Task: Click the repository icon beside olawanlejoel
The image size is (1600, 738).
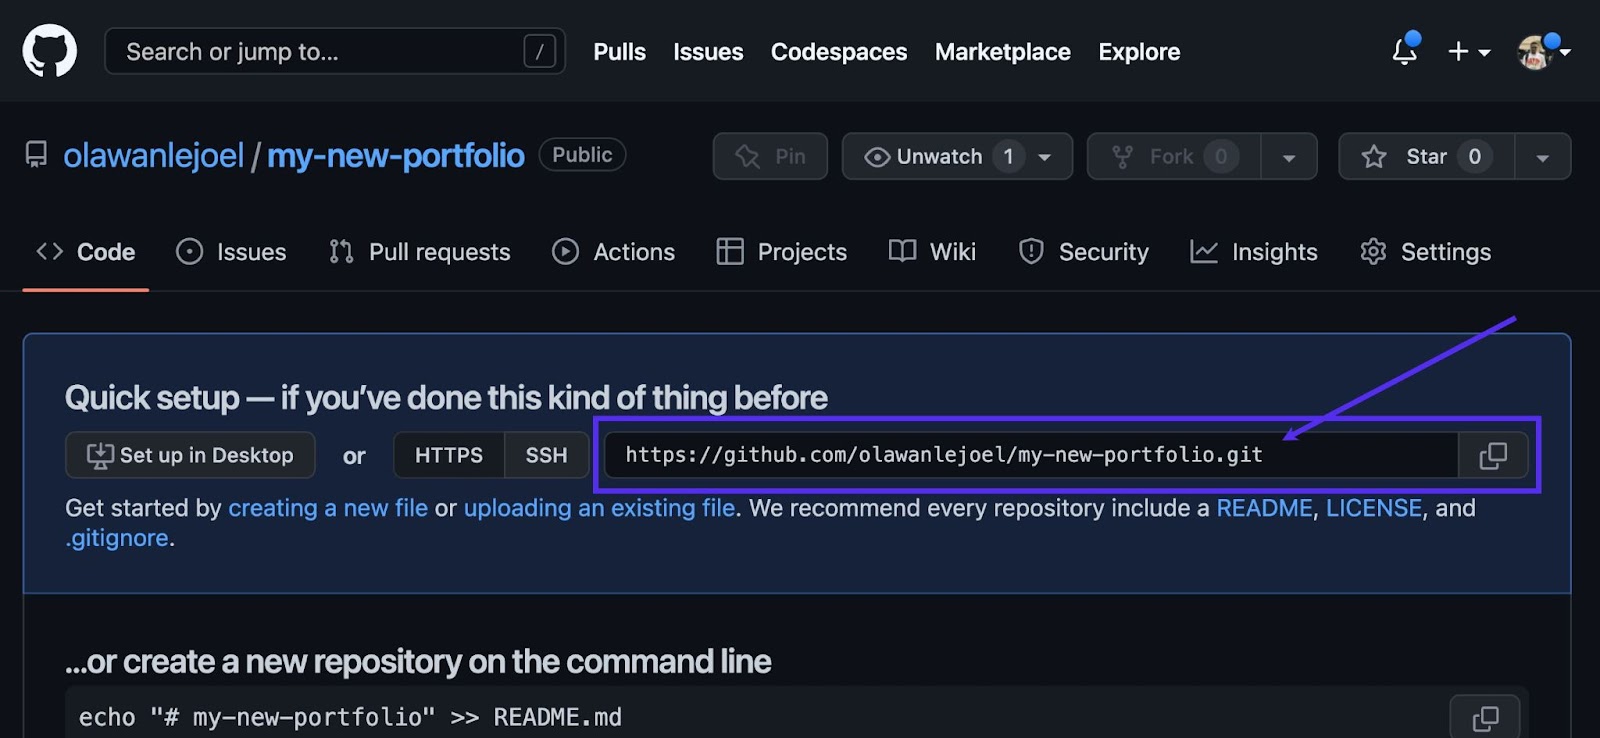Action: coord(36,155)
